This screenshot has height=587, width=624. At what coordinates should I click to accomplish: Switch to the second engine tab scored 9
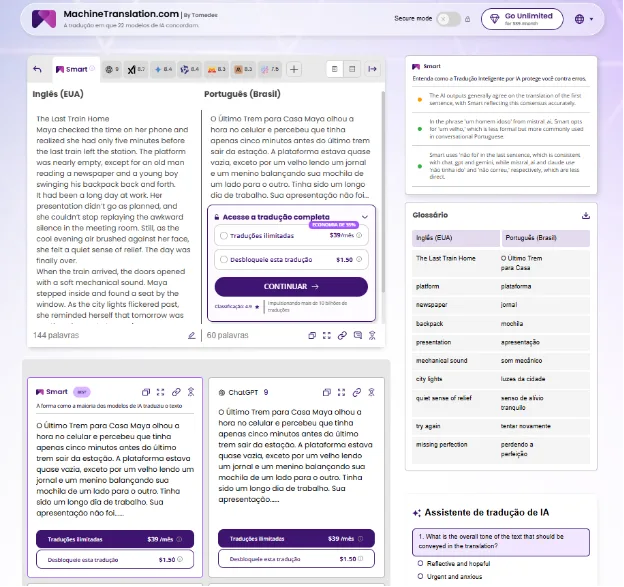click(x=110, y=69)
